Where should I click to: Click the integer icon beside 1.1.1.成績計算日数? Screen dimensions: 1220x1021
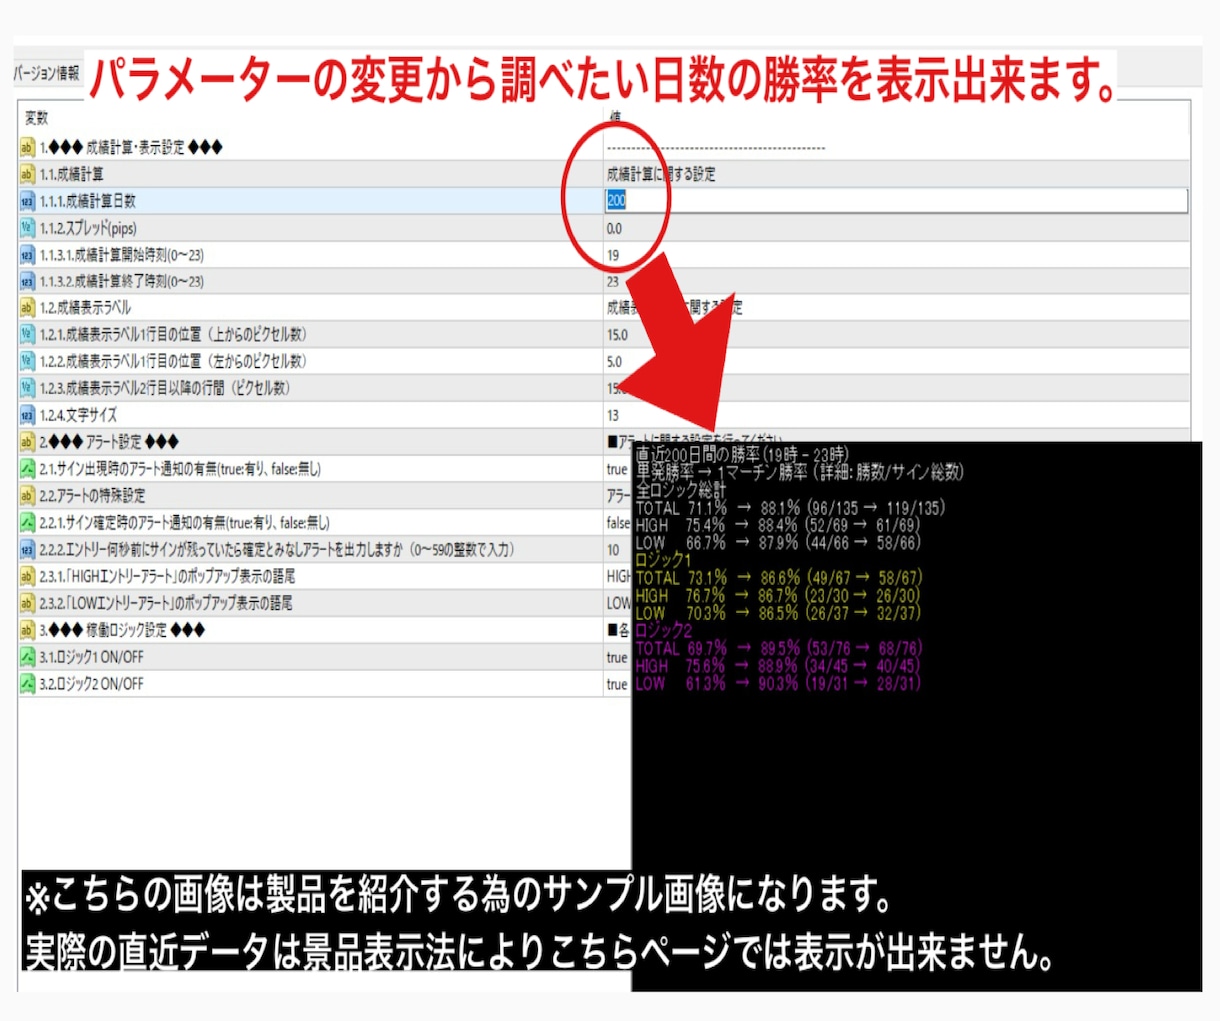click(x=27, y=201)
